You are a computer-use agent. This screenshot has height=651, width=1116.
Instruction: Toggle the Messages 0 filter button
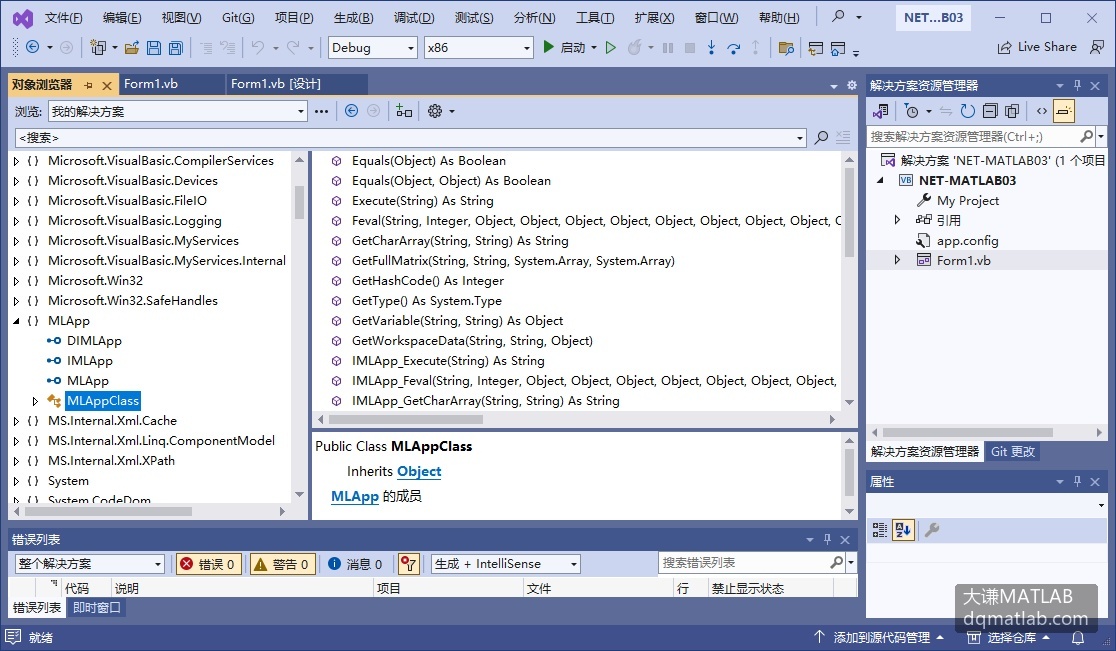(x=355, y=563)
